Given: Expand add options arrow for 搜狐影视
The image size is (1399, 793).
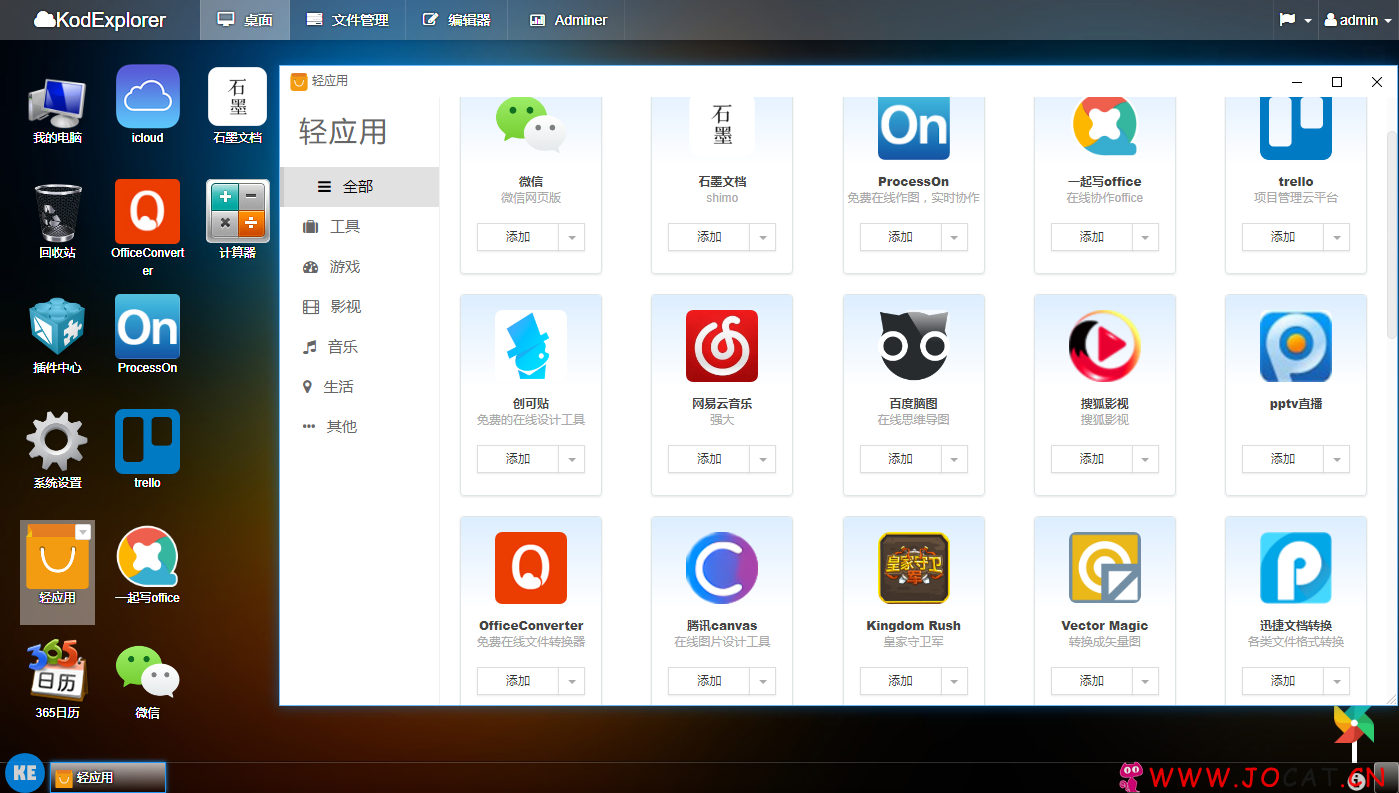Looking at the screenshot, I should pyautogui.click(x=1146, y=459).
